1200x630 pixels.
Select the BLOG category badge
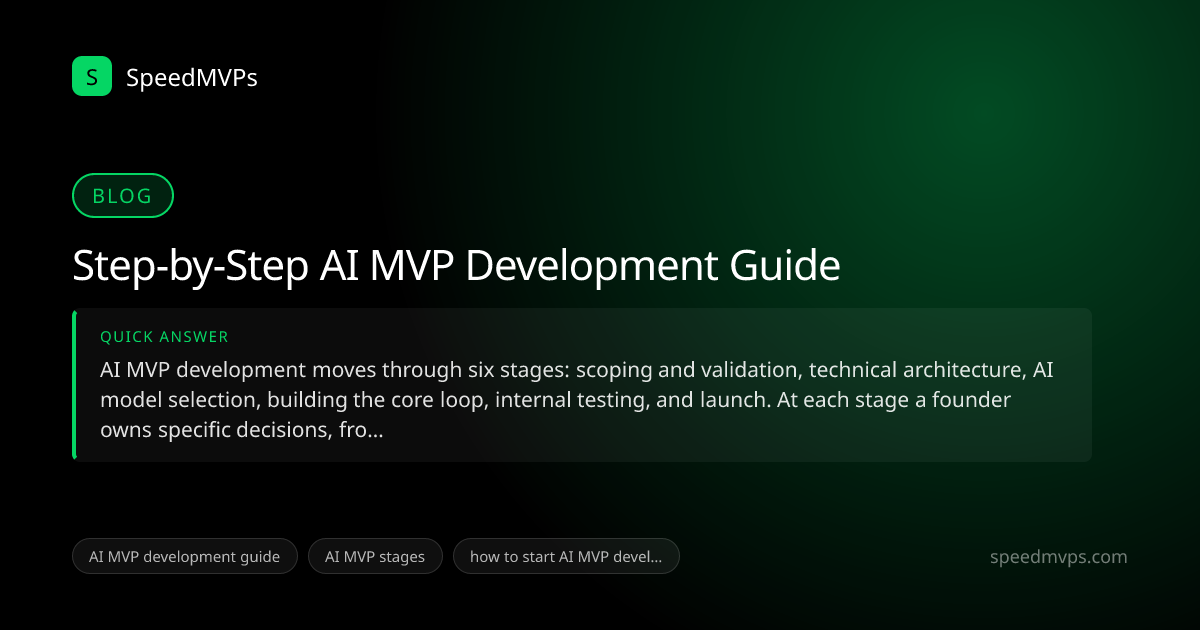coord(123,196)
